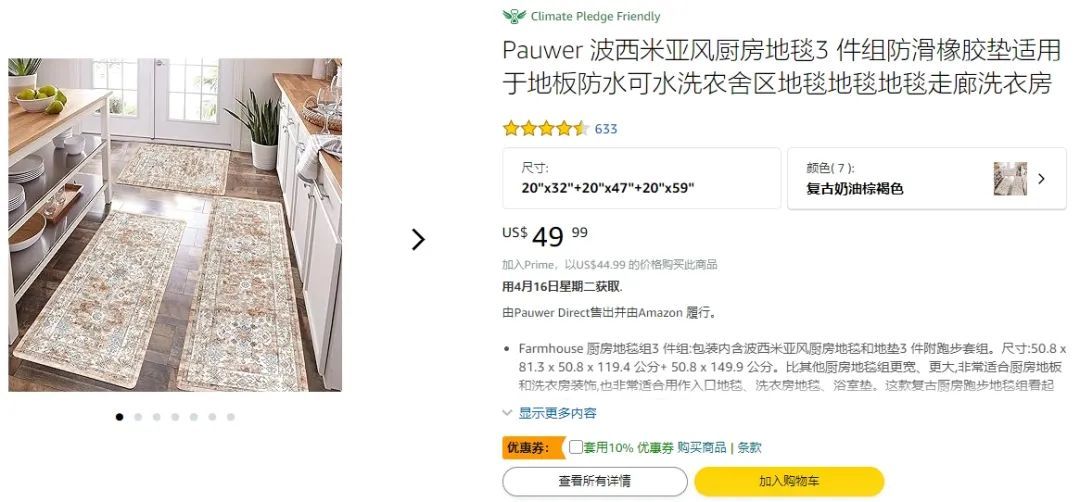Select the last carousel dot

231,417
